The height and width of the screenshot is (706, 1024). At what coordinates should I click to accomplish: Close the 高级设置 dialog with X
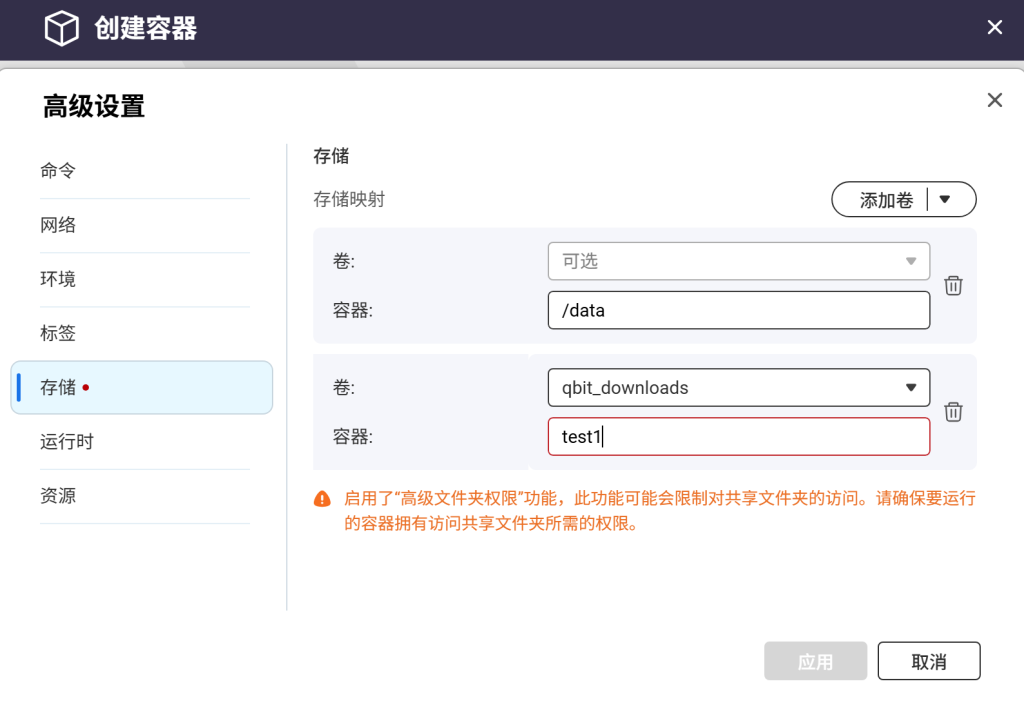coord(994,100)
